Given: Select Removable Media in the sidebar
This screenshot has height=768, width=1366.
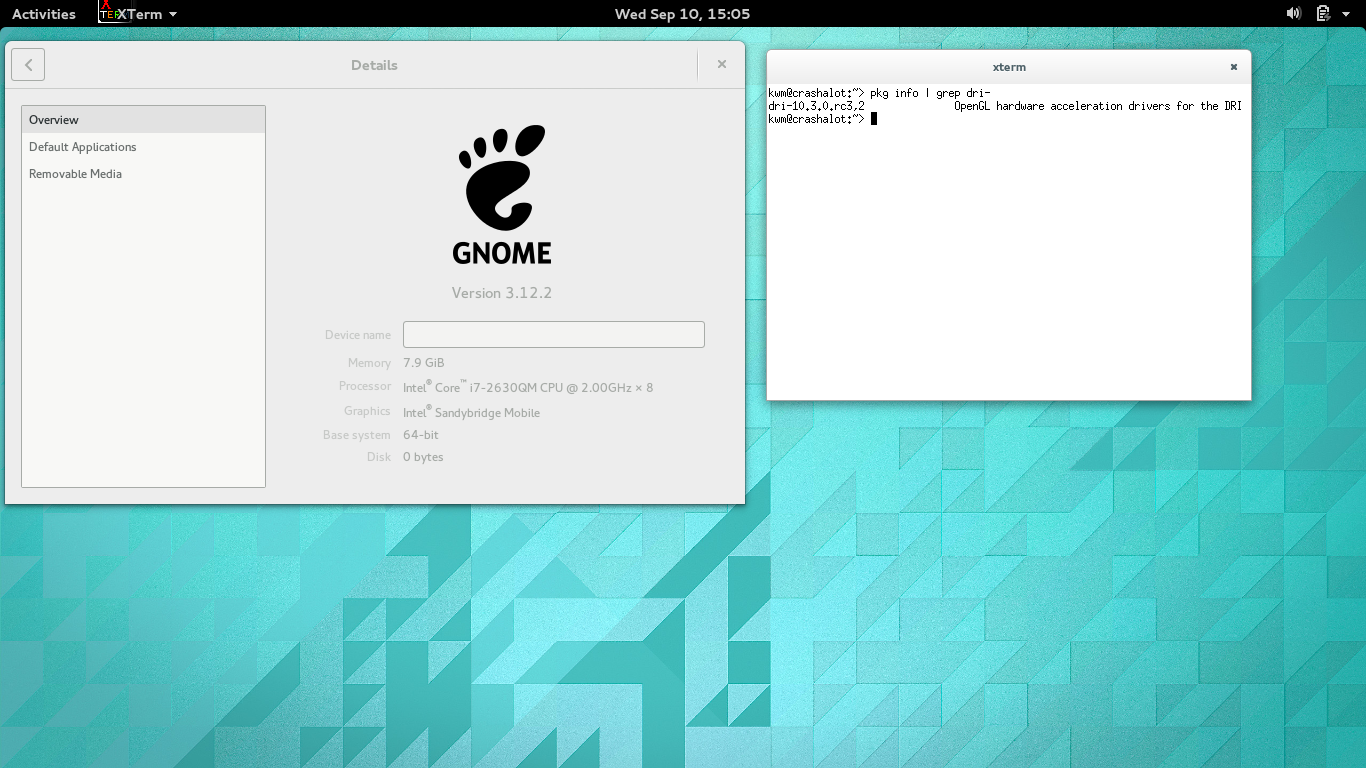Looking at the screenshot, I should (143, 173).
